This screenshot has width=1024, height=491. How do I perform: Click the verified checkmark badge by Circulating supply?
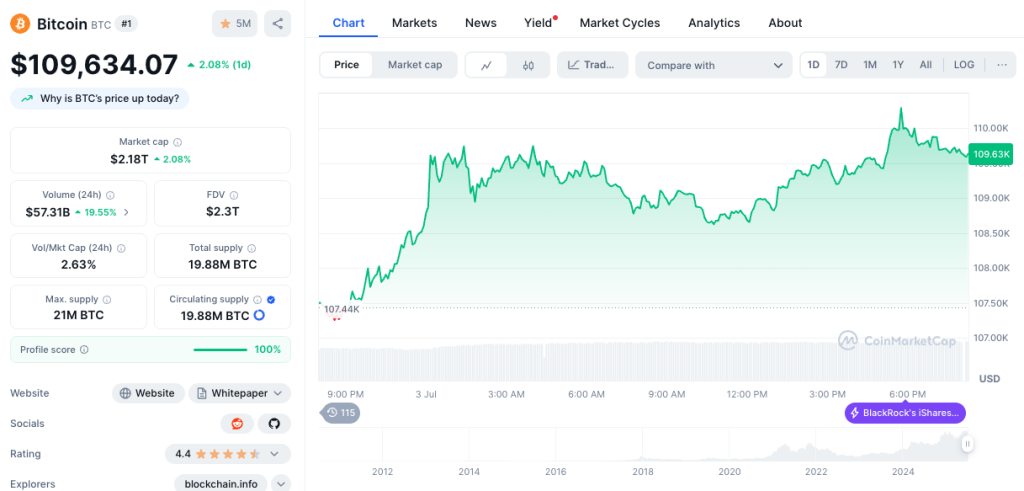(x=271, y=300)
